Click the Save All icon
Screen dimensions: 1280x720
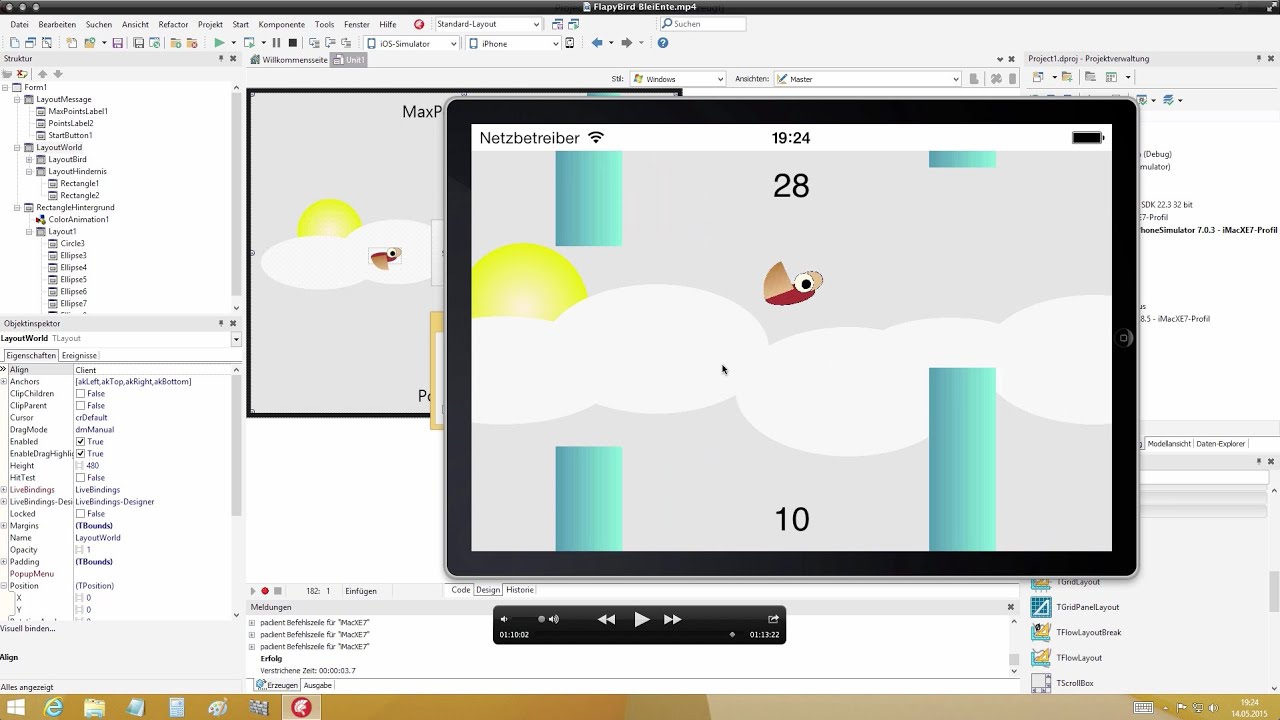tap(138, 43)
